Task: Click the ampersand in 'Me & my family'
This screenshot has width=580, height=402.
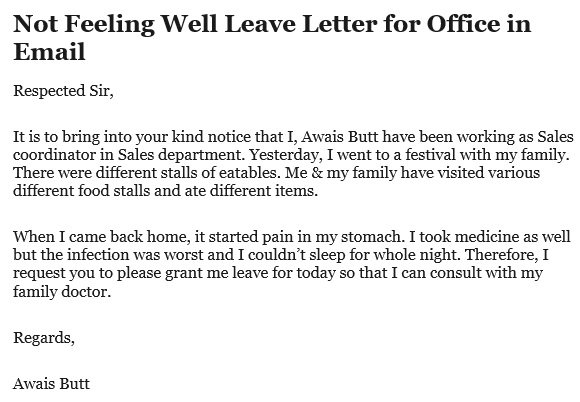Action: (317, 173)
